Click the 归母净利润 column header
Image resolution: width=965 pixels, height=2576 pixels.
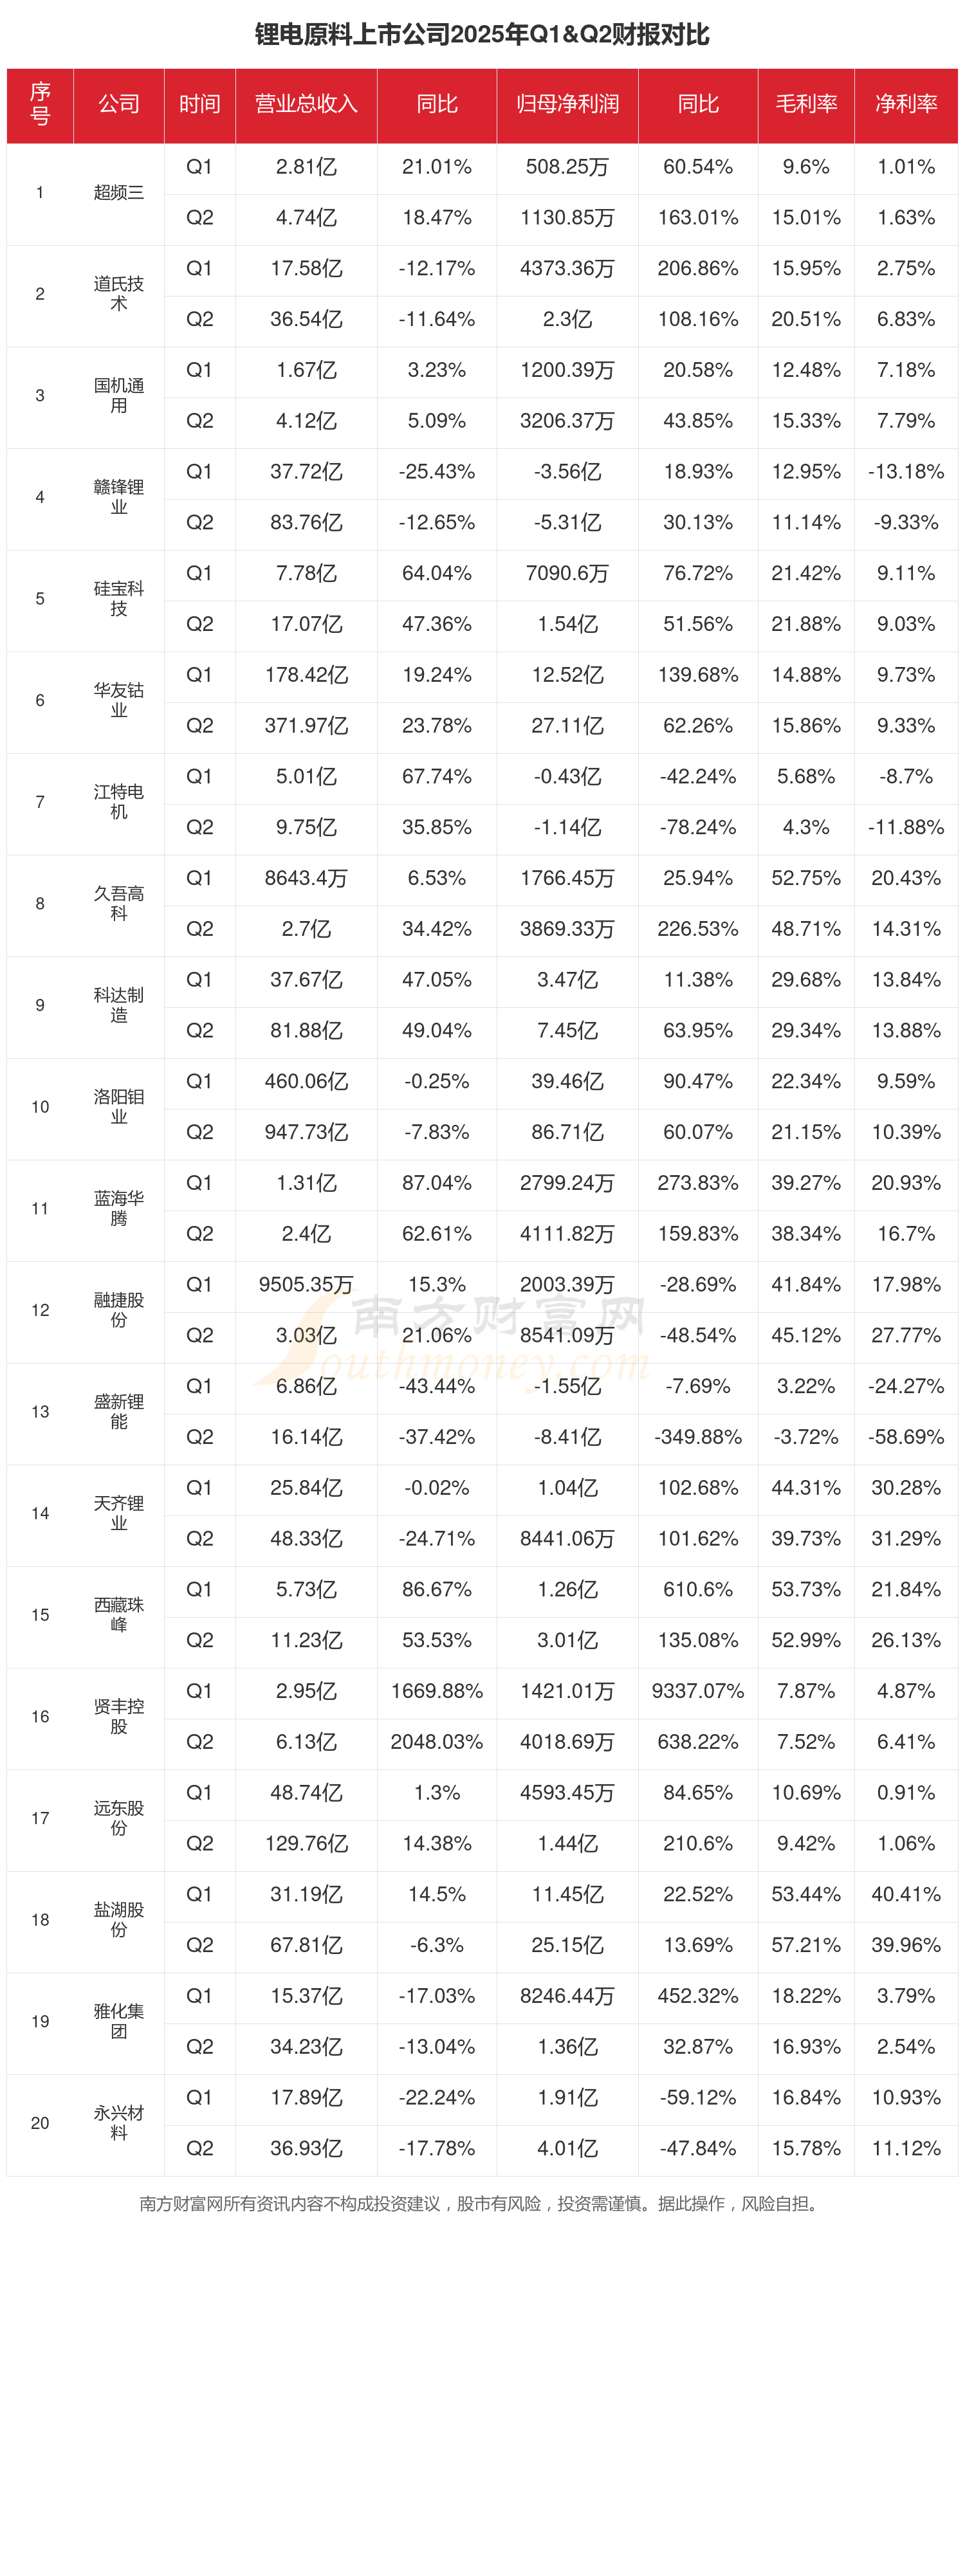[x=567, y=104]
